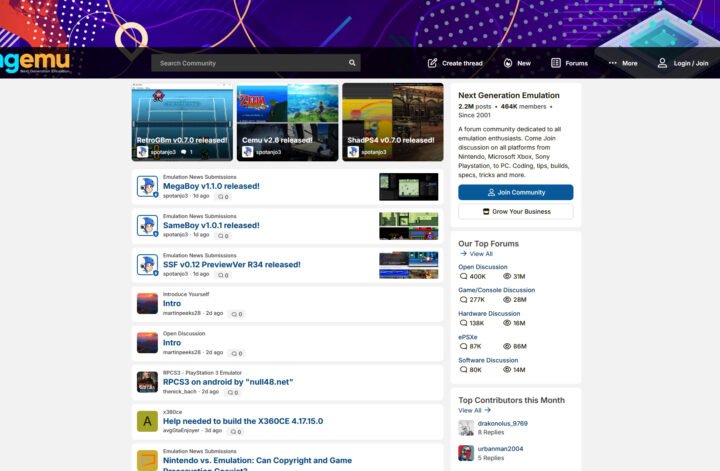Click the SameBoy thread preview thumbnail

coord(409,226)
